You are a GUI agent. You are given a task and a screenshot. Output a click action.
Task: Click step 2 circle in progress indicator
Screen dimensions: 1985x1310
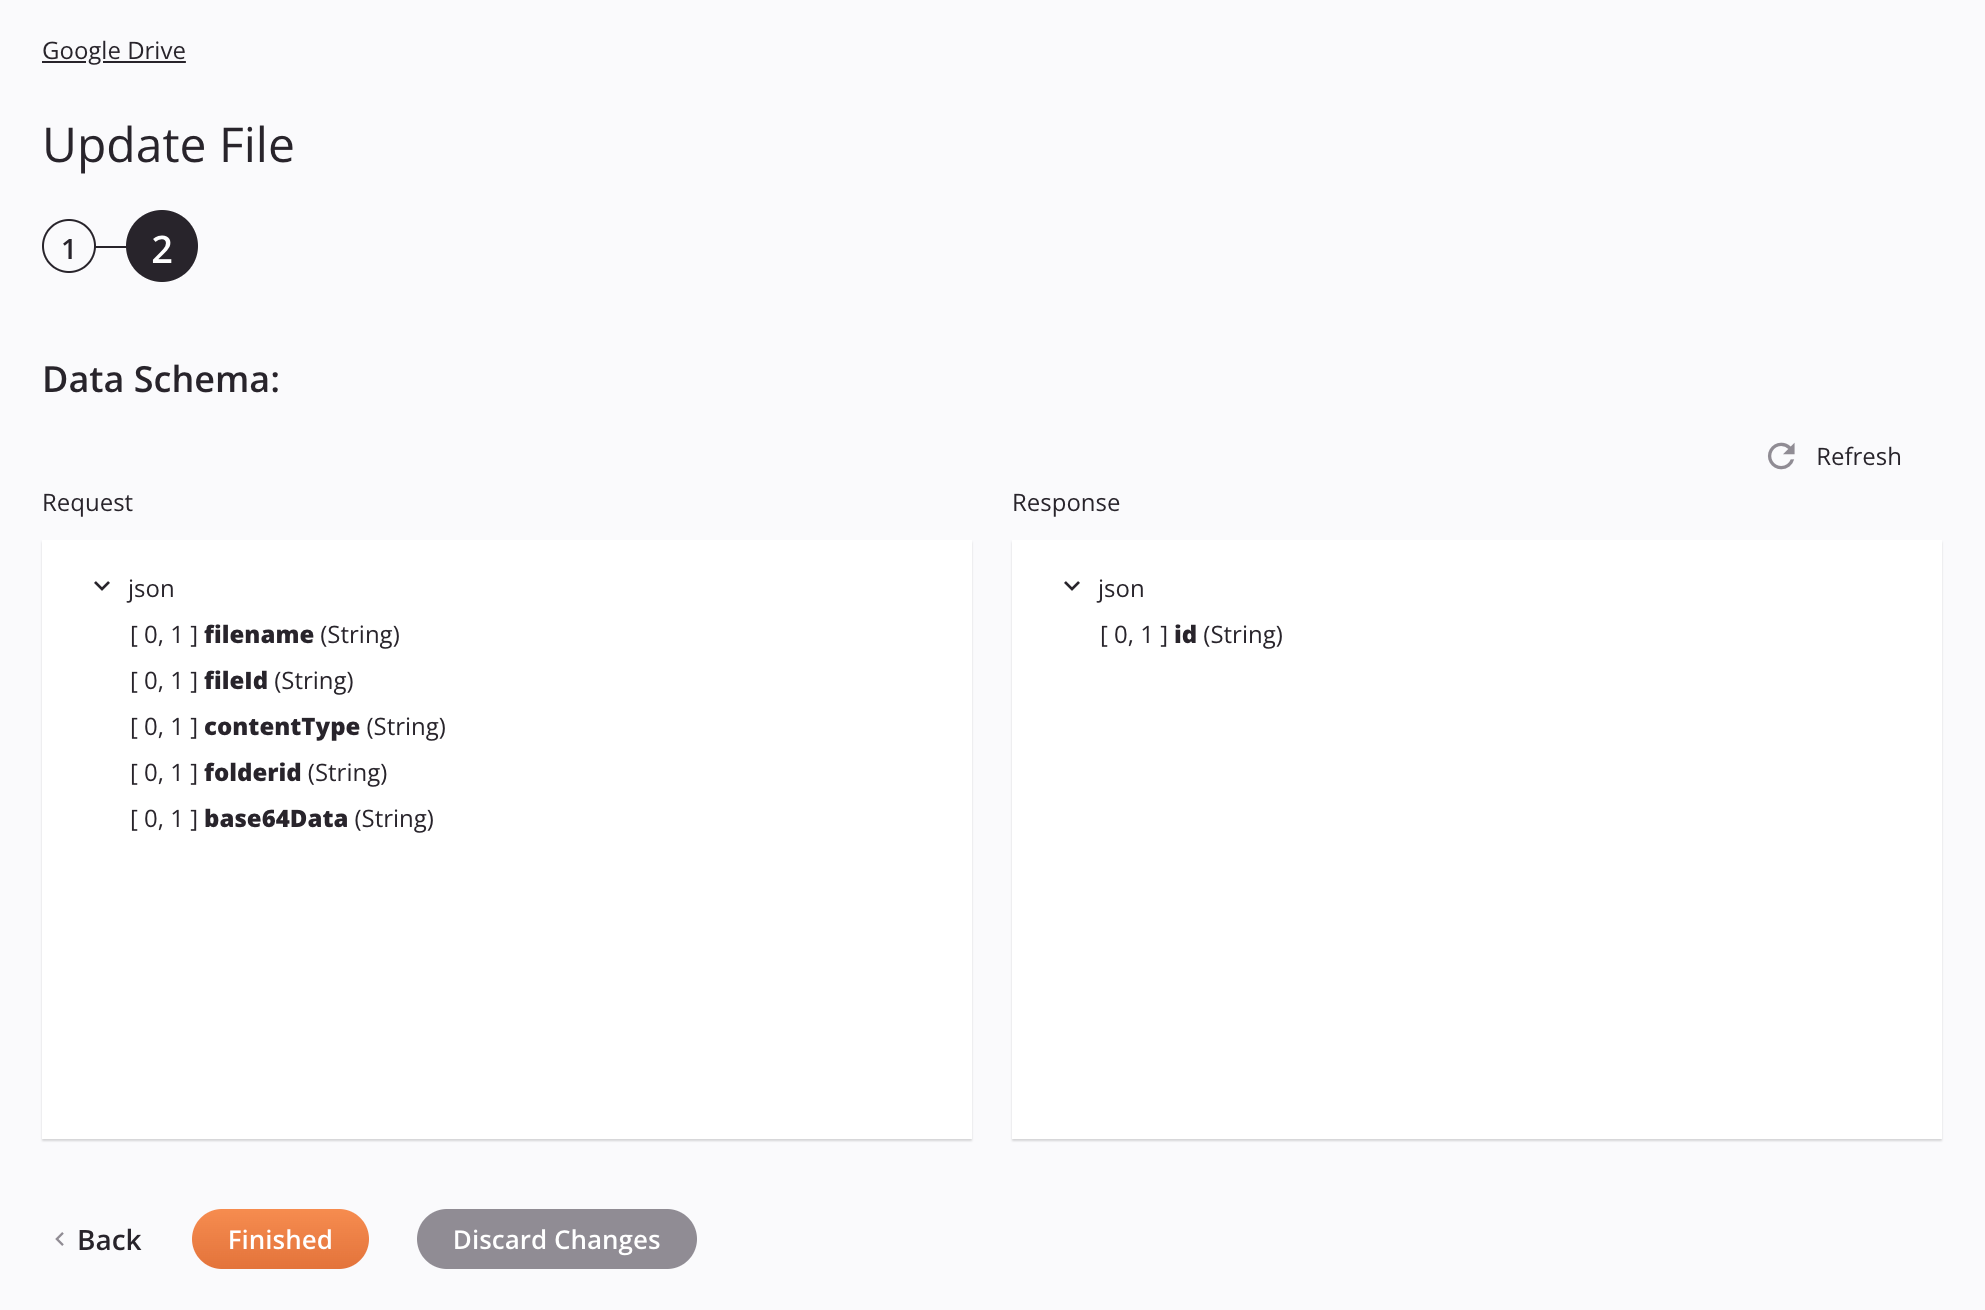point(161,246)
